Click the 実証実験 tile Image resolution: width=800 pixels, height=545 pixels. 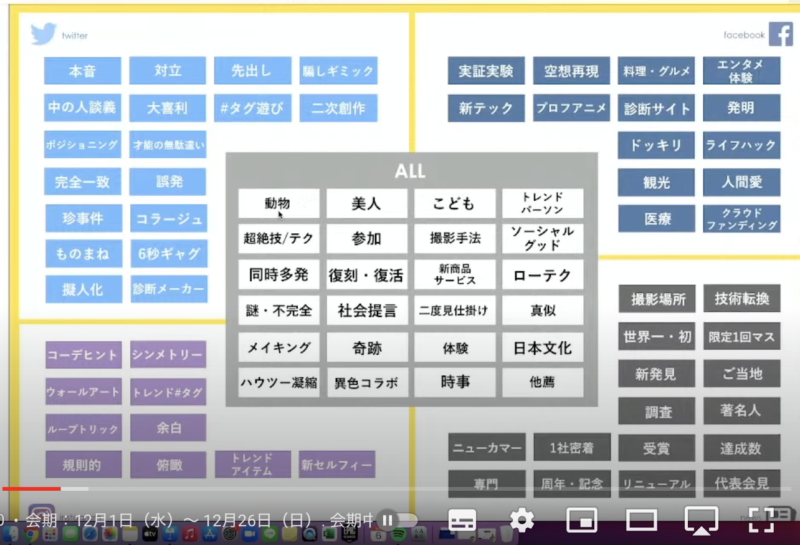point(486,71)
